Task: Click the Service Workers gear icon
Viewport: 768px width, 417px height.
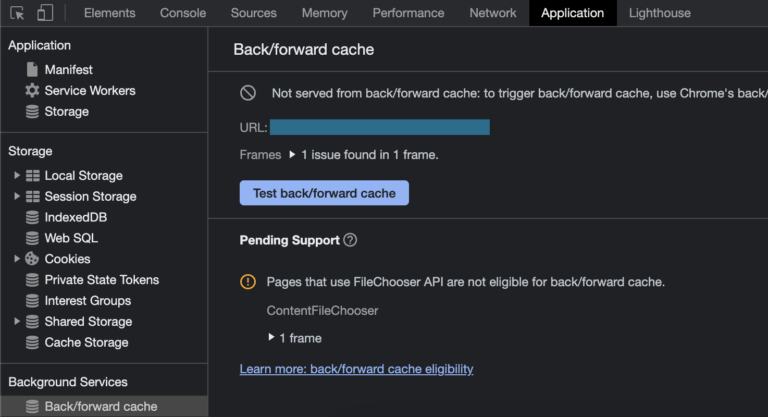Action: tap(32, 91)
